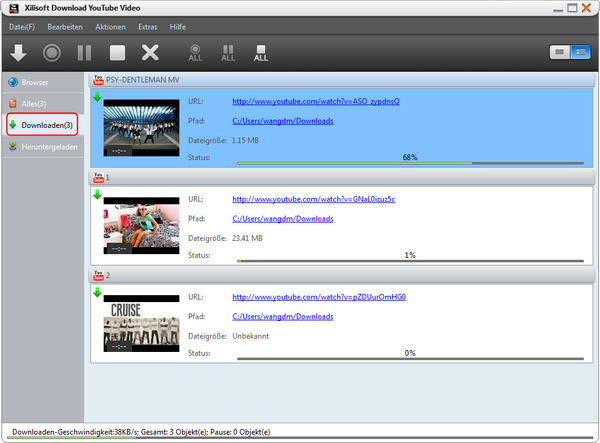Screen dimensions: 600x443
Task: Open the Heruntergeladen section
Action: click(x=43, y=147)
